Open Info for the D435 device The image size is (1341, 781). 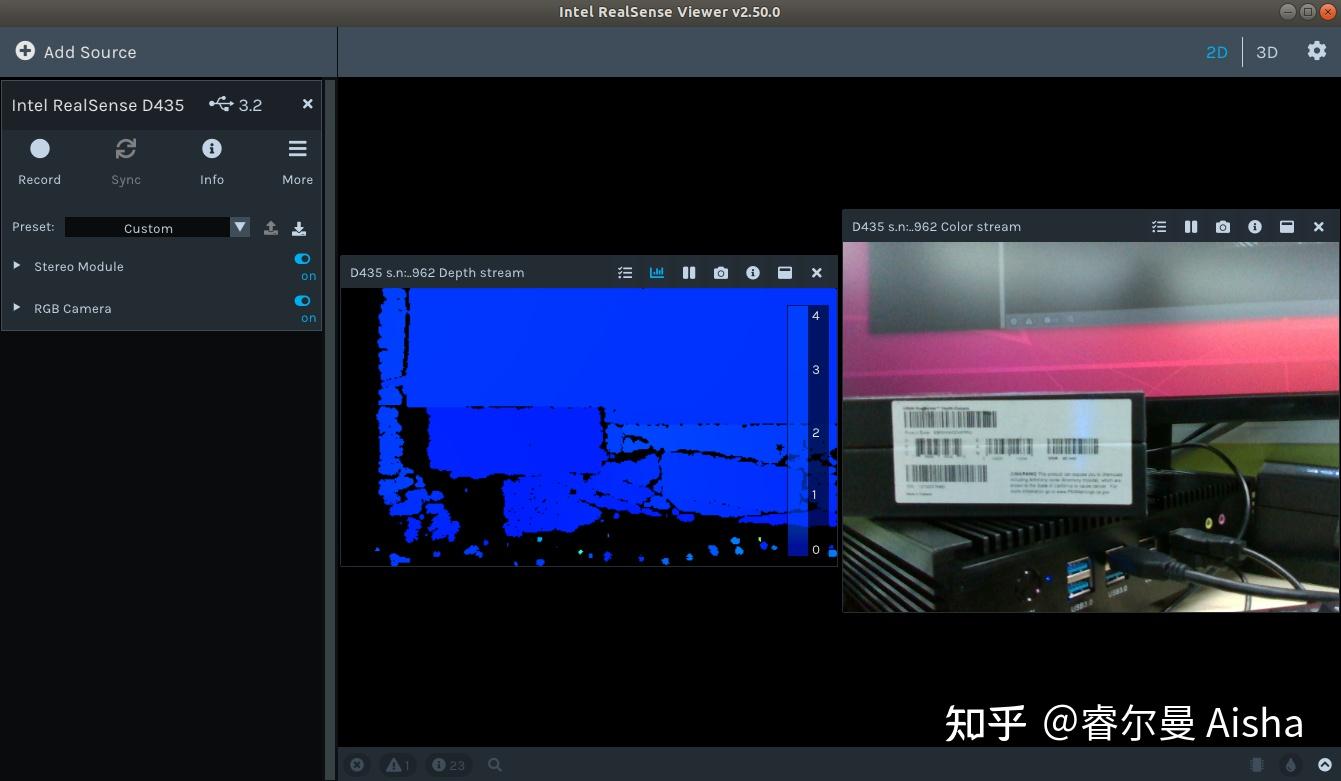pyautogui.click(x=211, y=148)
